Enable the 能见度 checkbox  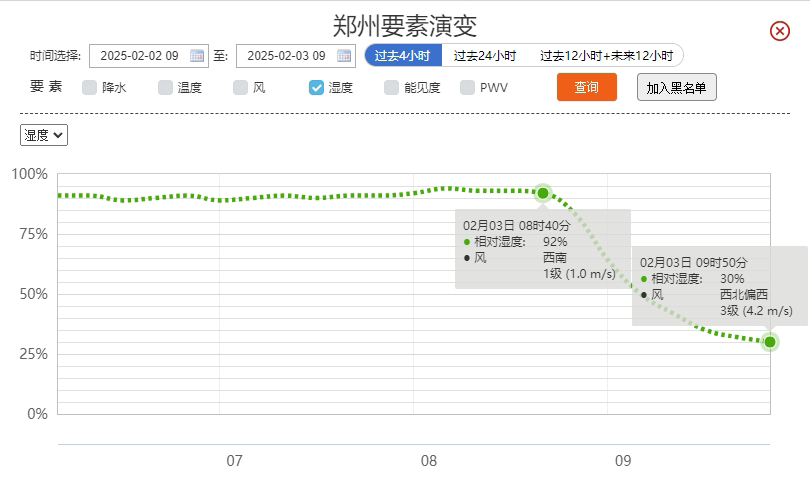pos(392,88)
